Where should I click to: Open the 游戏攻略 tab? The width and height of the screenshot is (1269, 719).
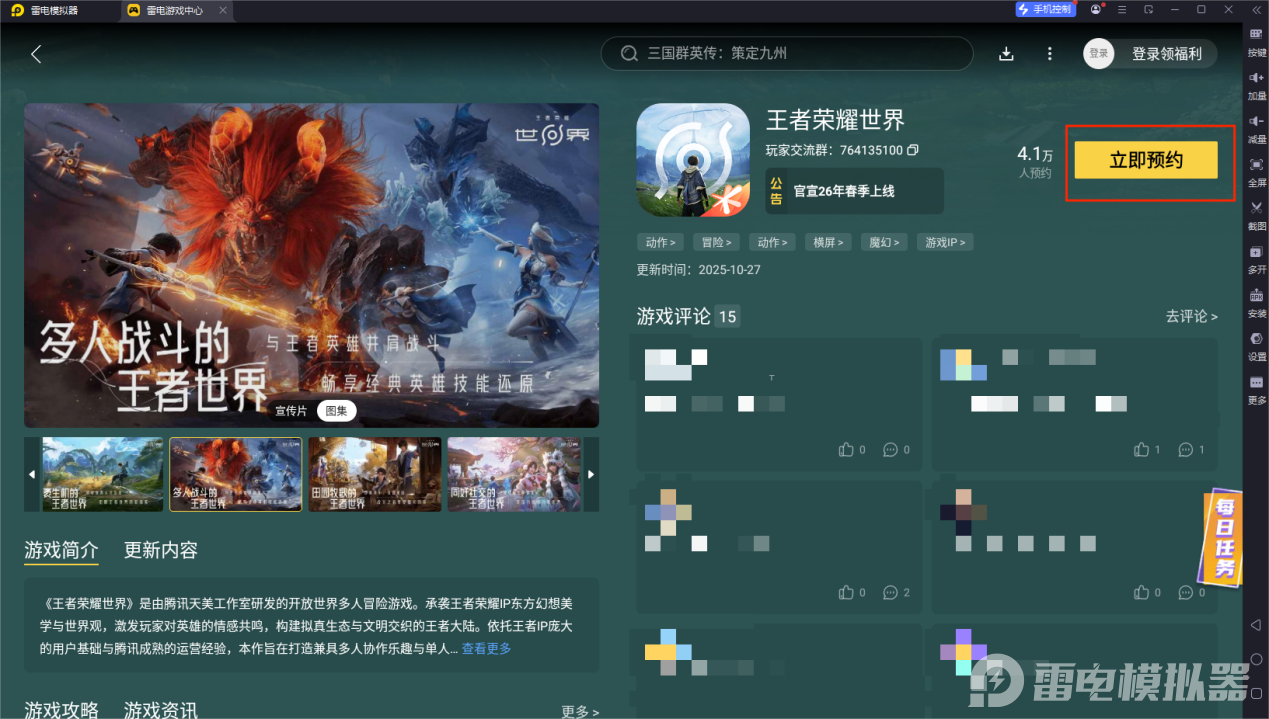click(x=61, y=710)
